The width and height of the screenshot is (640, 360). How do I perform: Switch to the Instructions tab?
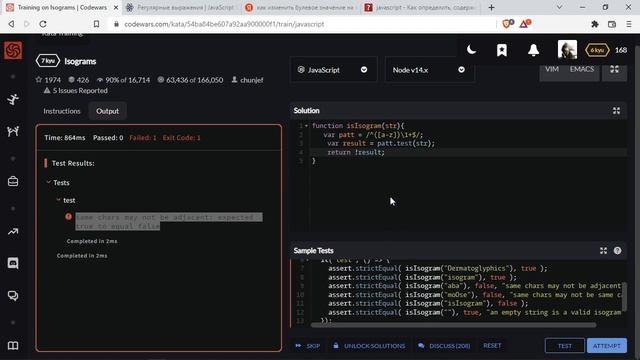click(62, 111)
